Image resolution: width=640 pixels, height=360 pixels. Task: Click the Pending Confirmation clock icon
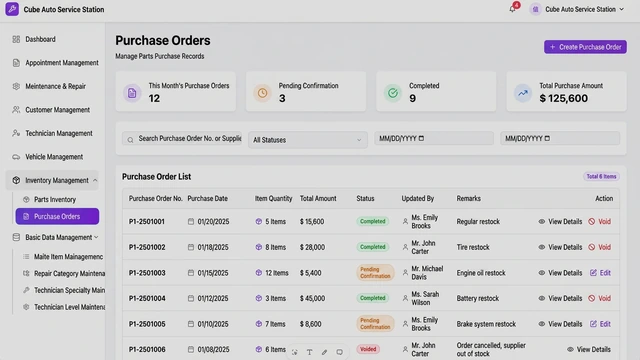click(262, 93)
